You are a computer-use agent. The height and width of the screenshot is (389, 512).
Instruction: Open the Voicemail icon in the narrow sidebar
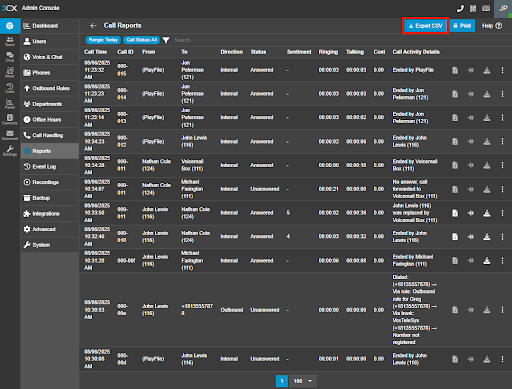pyautogui.click(x=10, y=135)
